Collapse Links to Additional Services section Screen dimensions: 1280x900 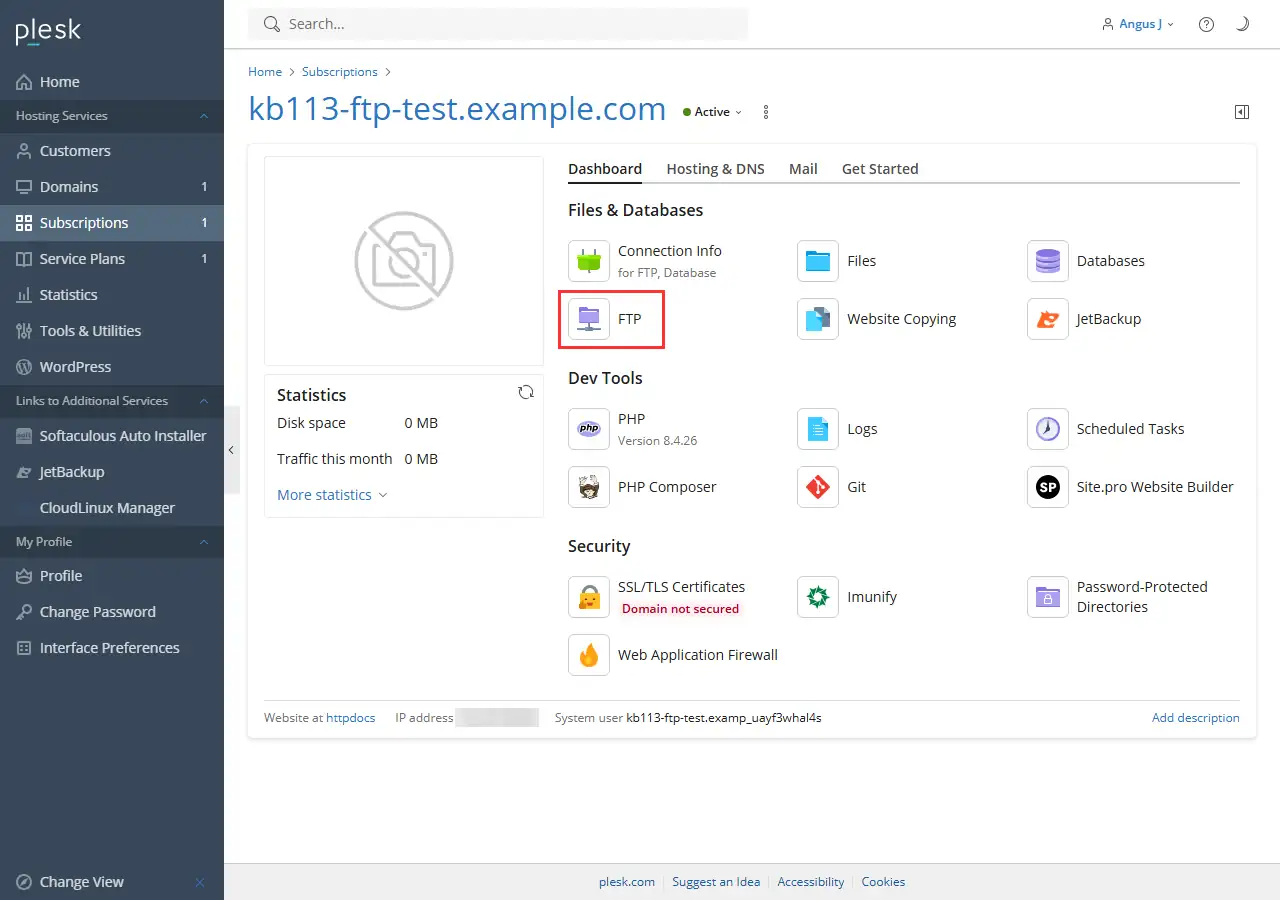tap(204, 401)
